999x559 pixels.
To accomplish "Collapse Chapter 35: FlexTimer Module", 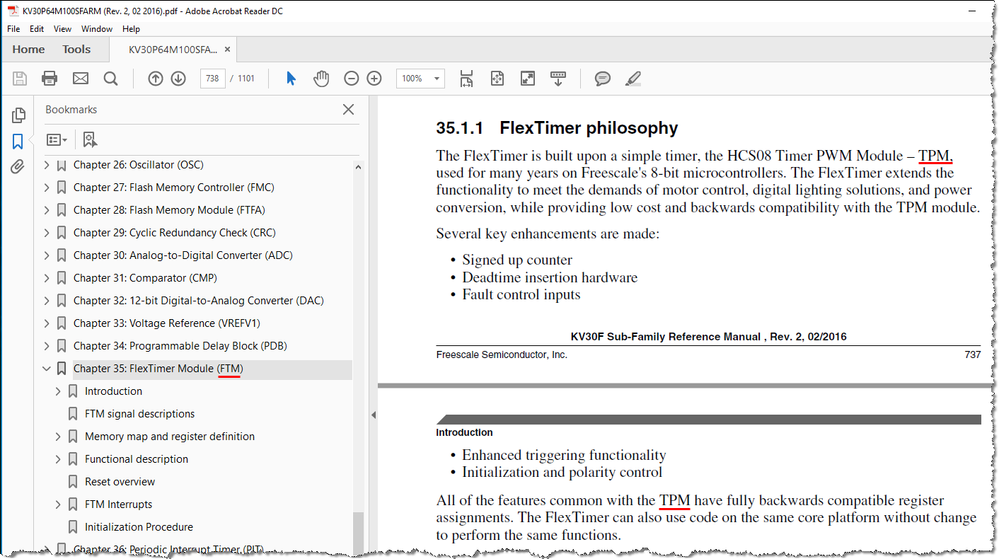I will click(47, 368).
